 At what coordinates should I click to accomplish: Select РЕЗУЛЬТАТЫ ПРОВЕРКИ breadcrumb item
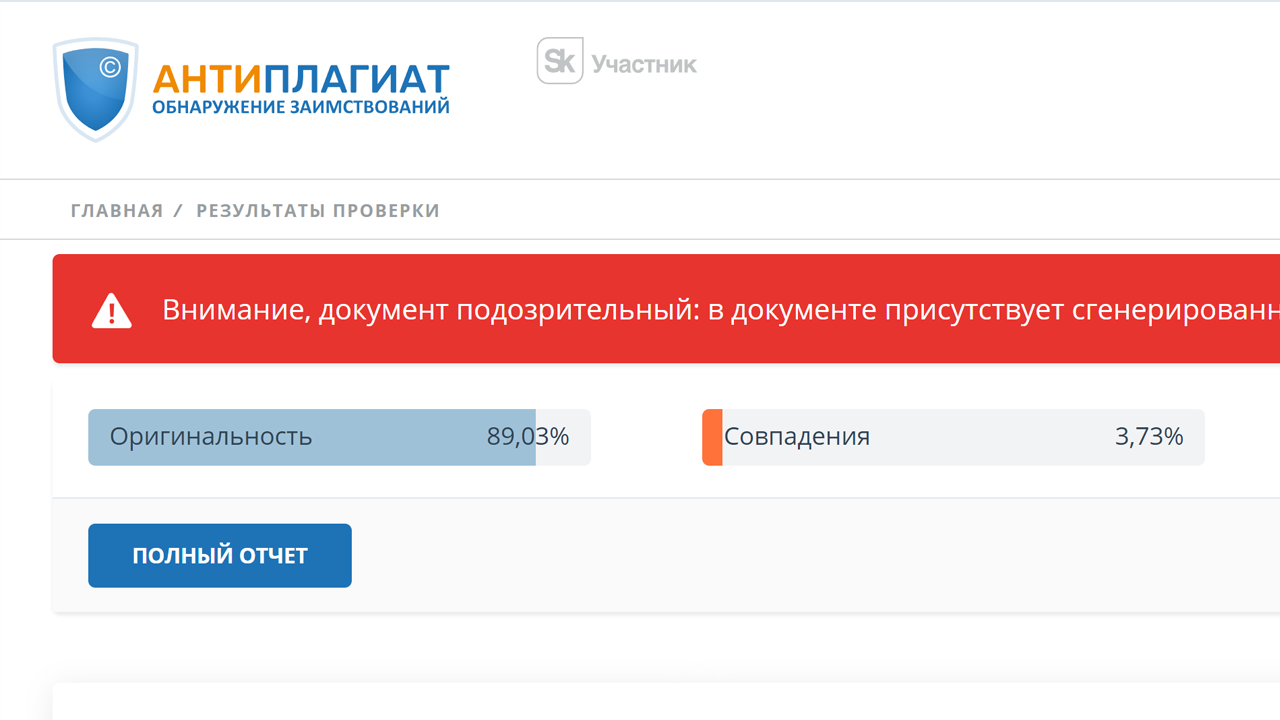318,211
